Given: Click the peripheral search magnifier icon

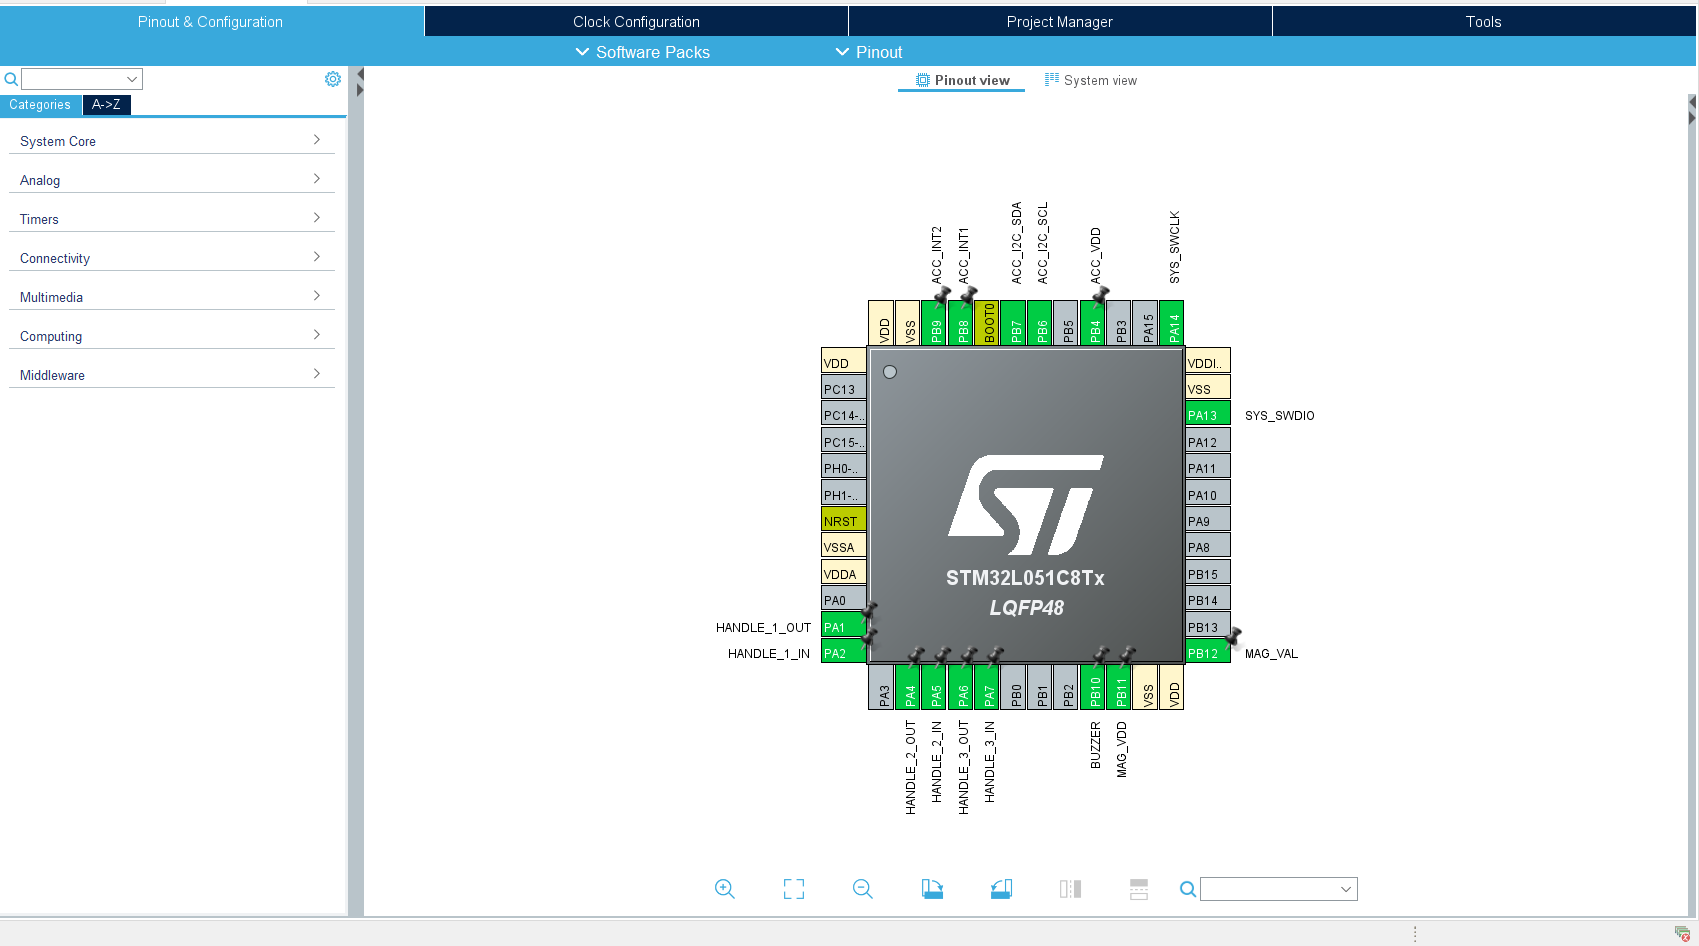Looking at the screenshot, I should 11,79.
